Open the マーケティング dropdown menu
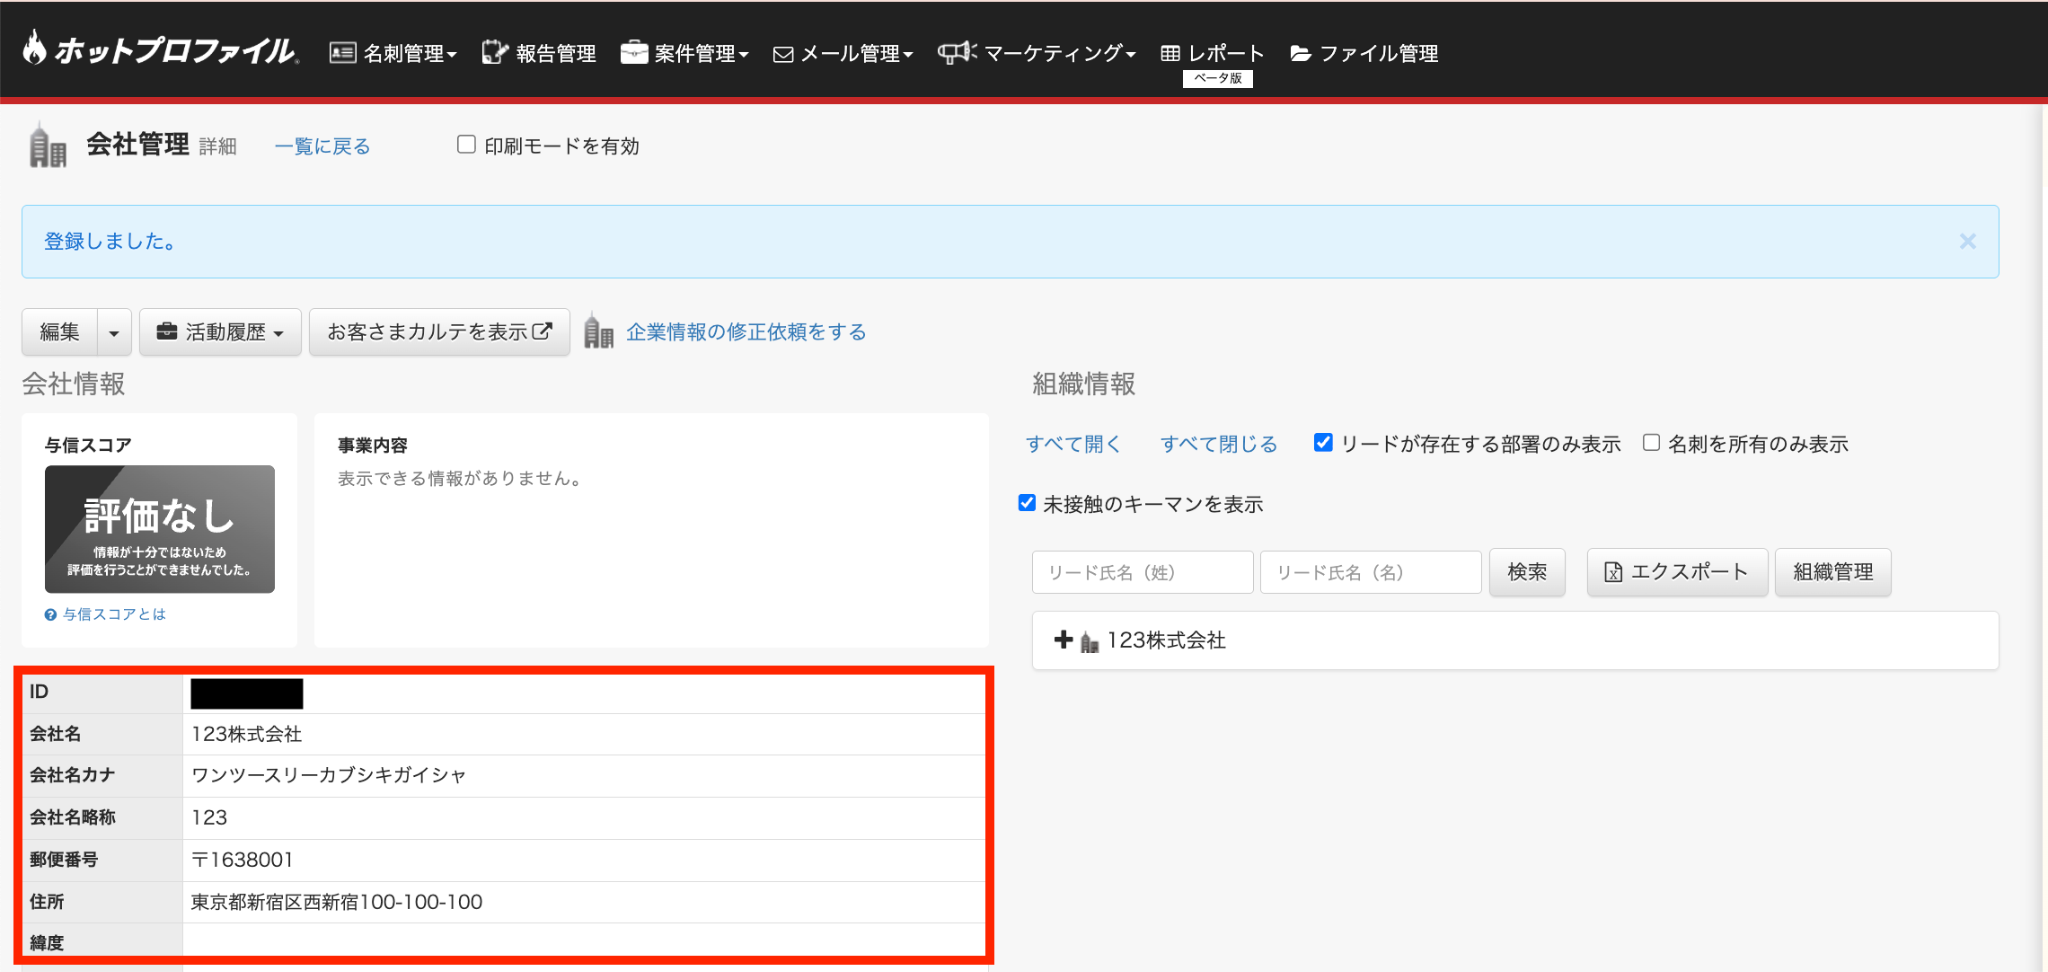This screenshot has height=972, width=2048. coord(1037,53)
